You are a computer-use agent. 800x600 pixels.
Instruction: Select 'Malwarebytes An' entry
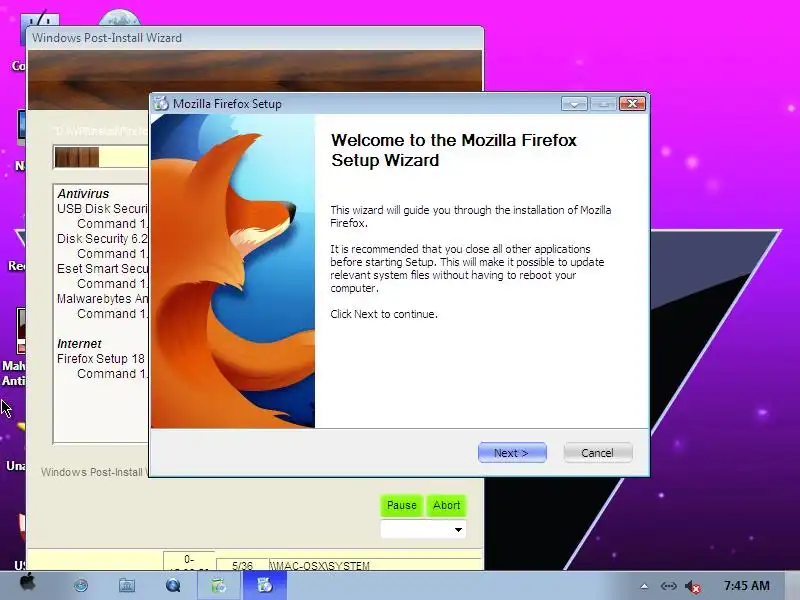(102, 299)
